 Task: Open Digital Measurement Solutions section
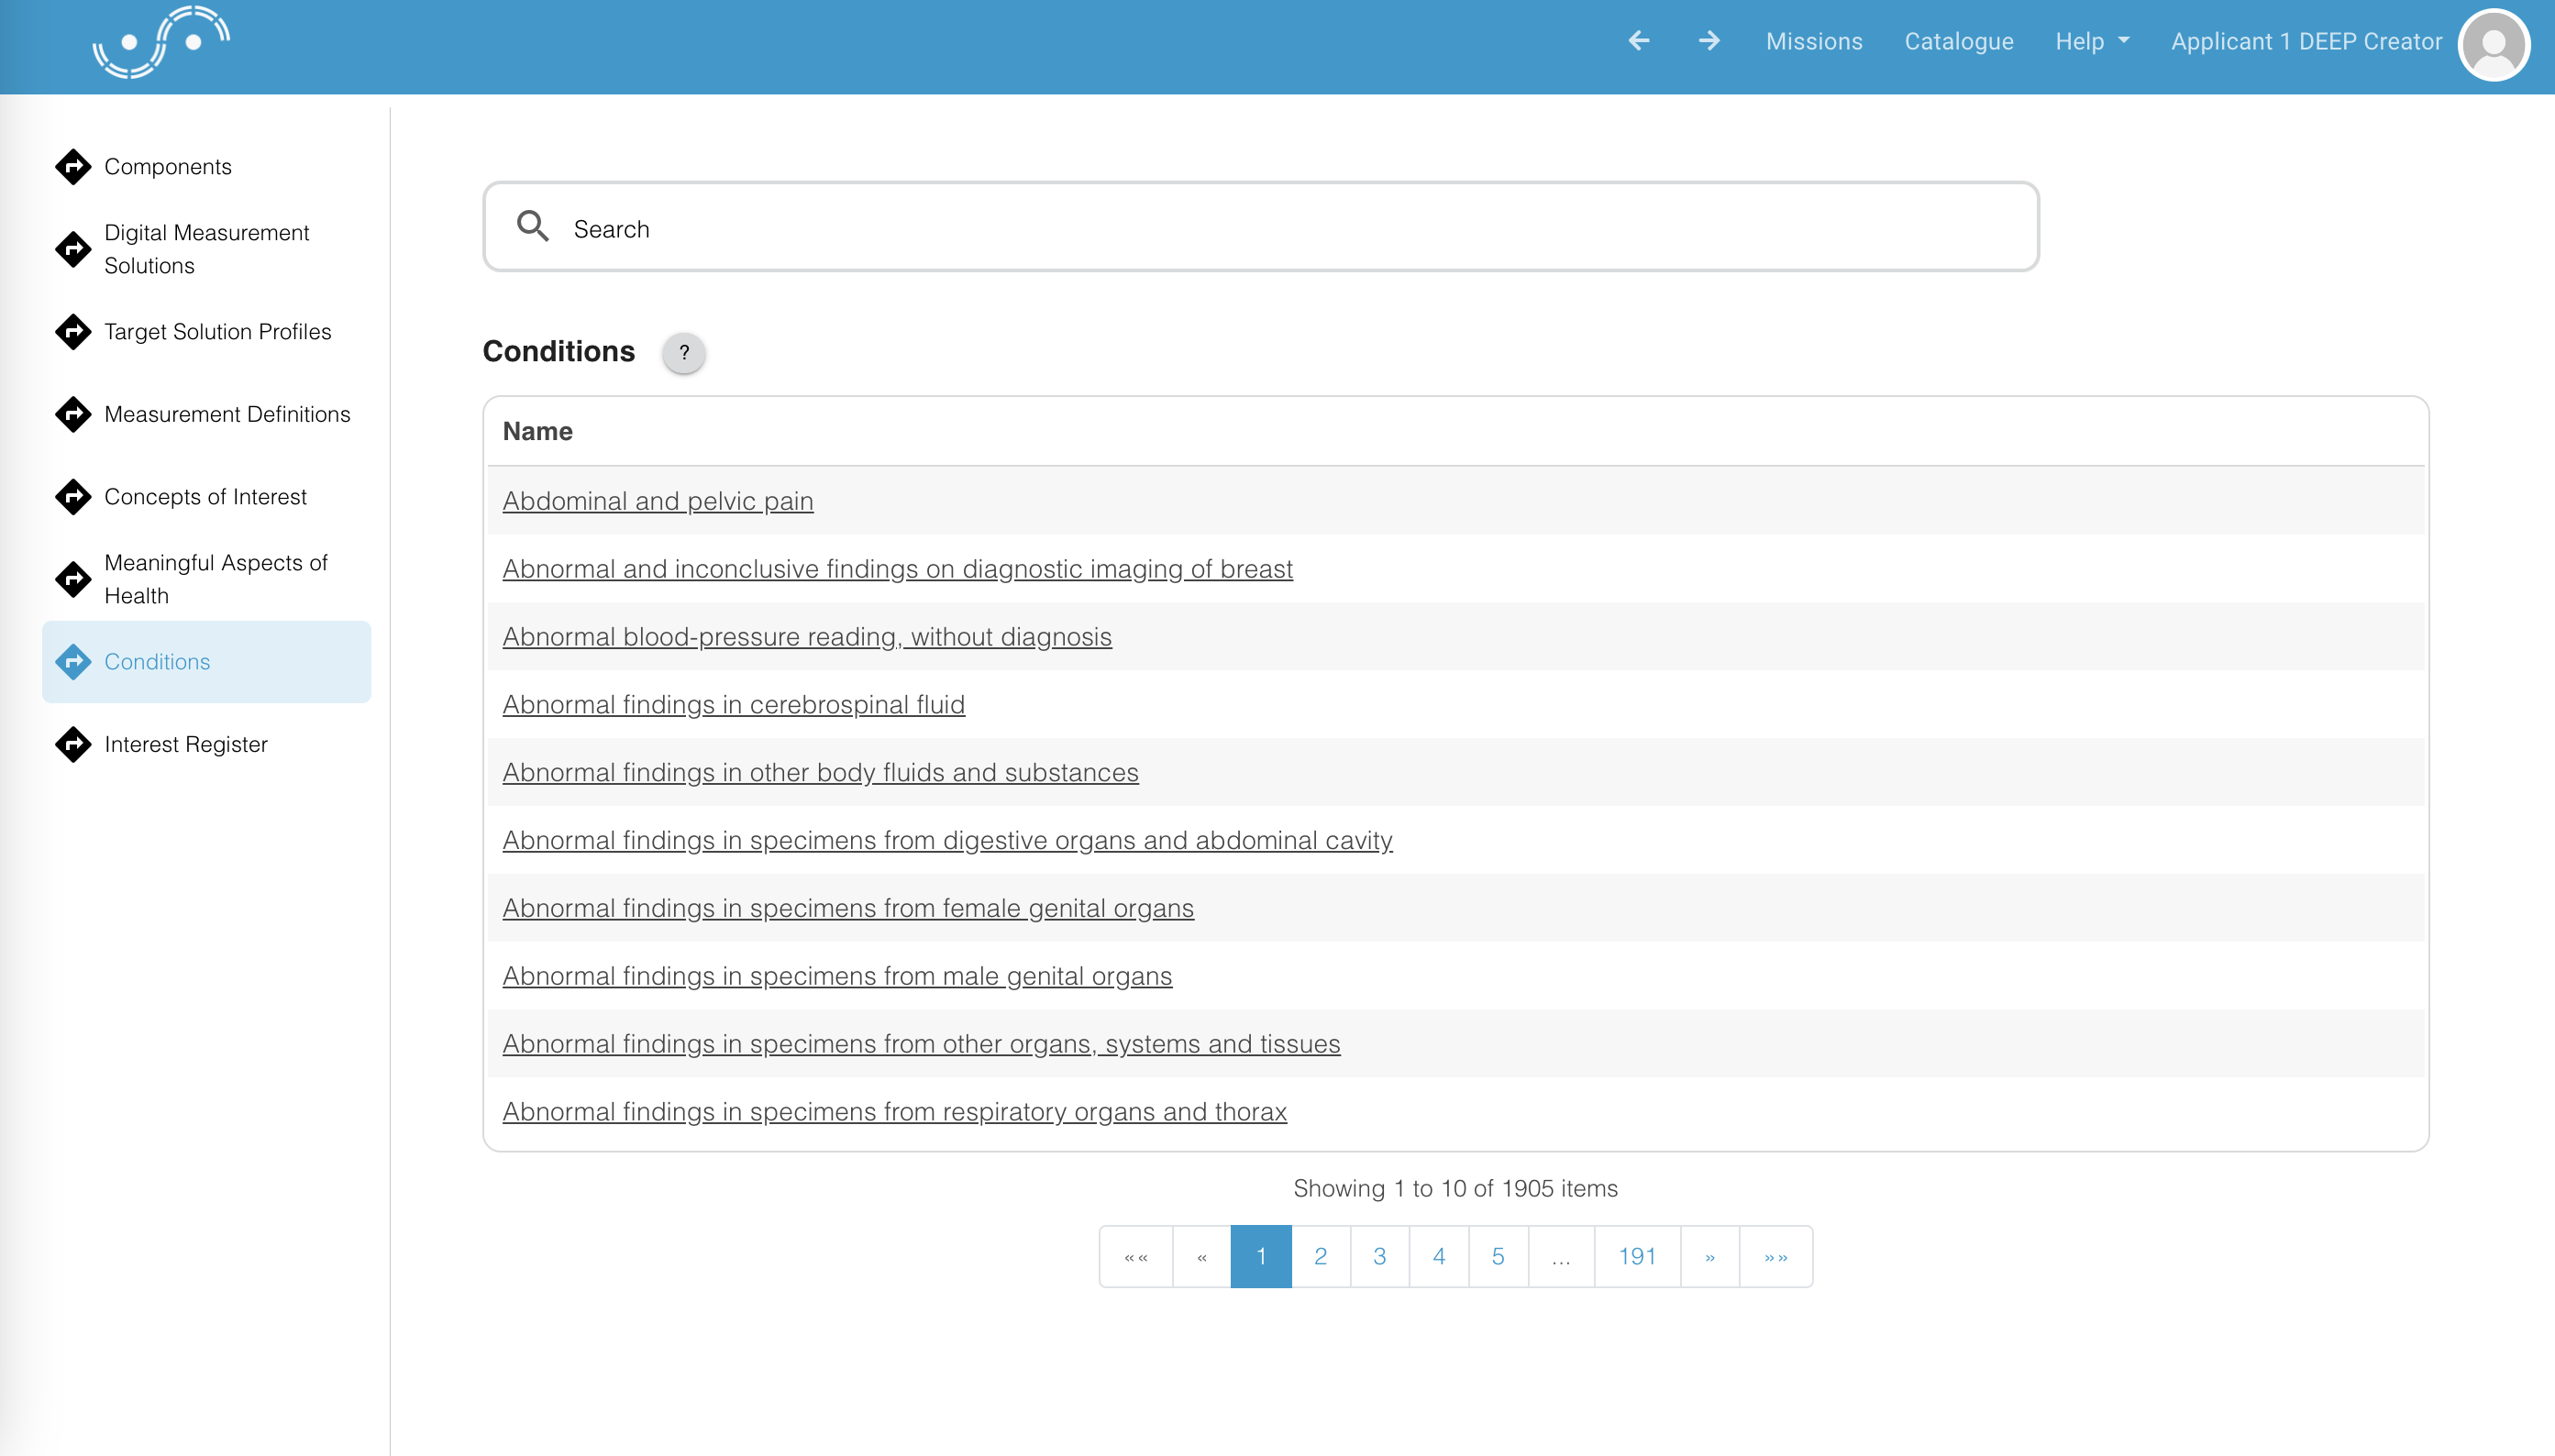coord(206,249)
